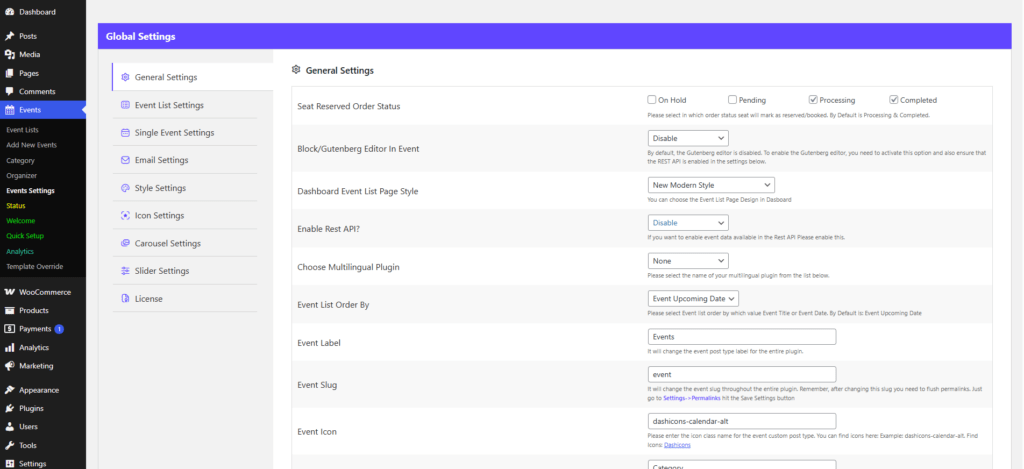
Task: Open Add New Events submenu item
Action: pyautogui.click(x=31, y=145)
